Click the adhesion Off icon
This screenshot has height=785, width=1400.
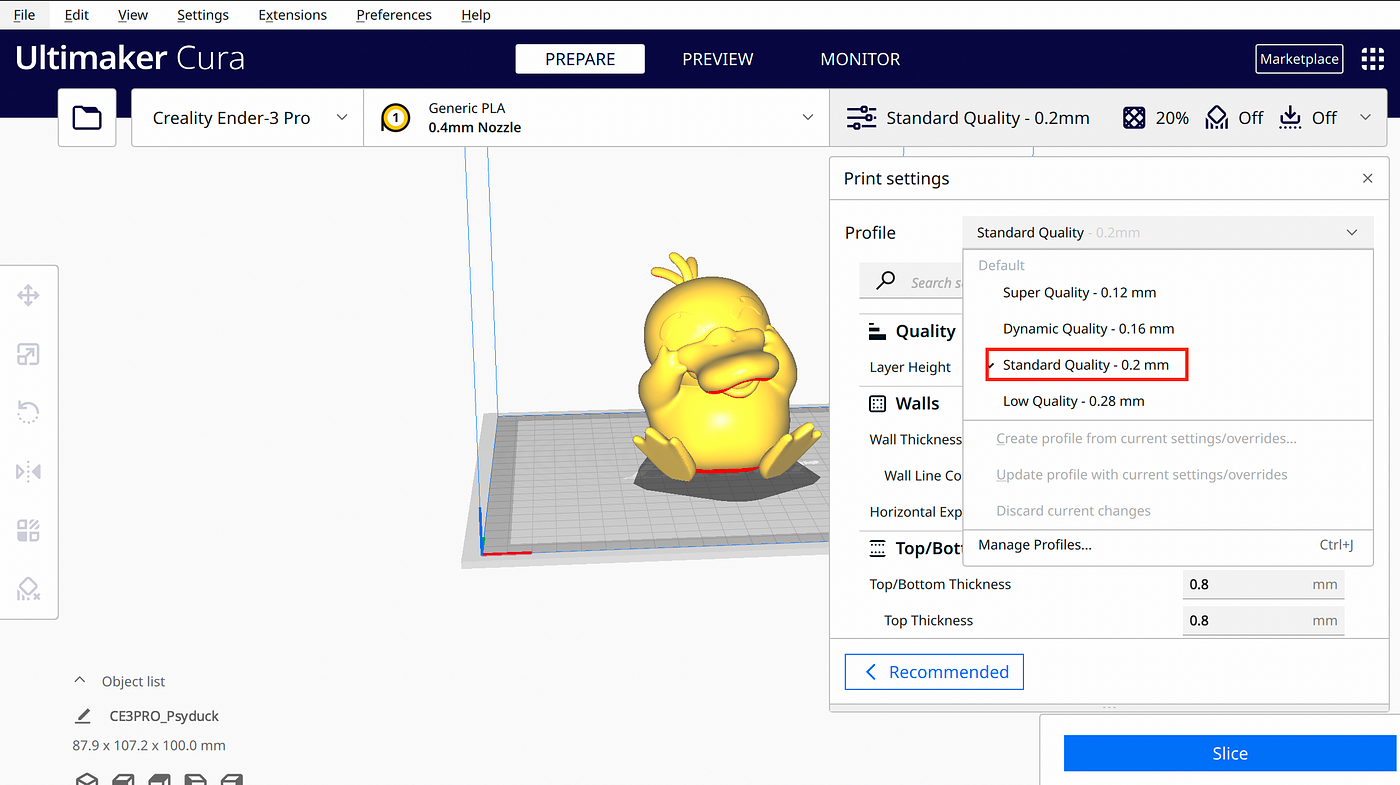1291,118
